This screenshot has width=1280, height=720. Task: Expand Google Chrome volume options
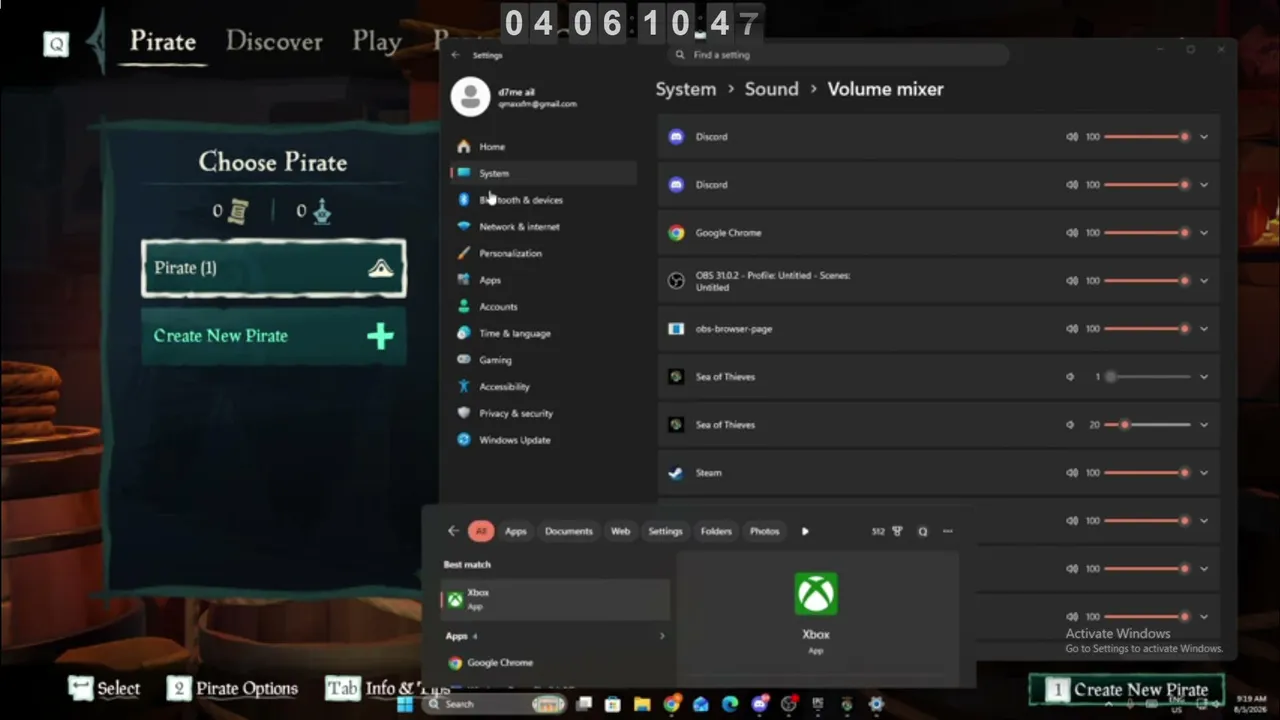[1204, 233]
